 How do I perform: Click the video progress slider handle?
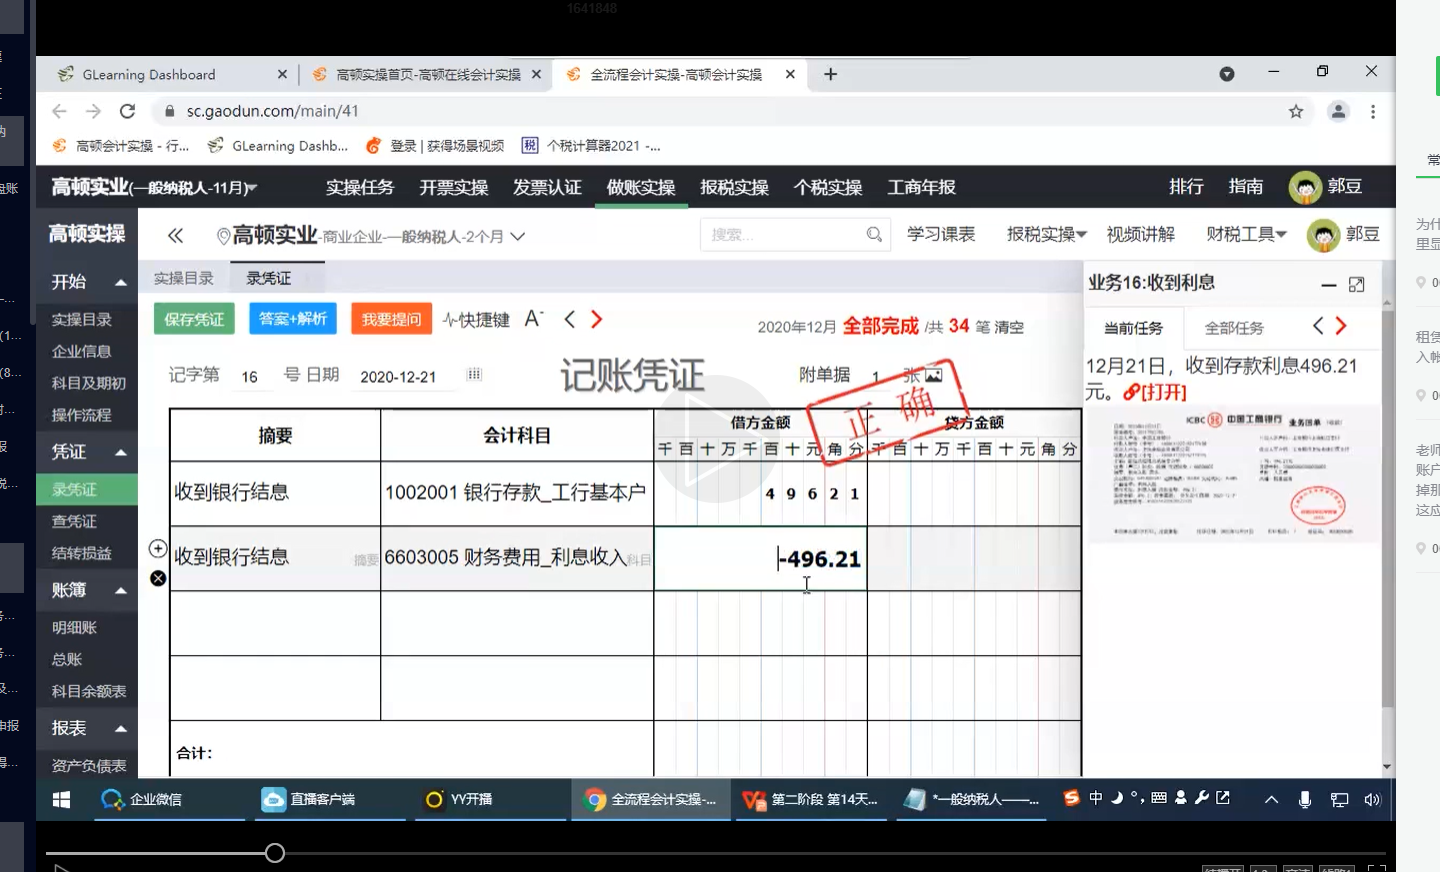(x=275, y=853)
